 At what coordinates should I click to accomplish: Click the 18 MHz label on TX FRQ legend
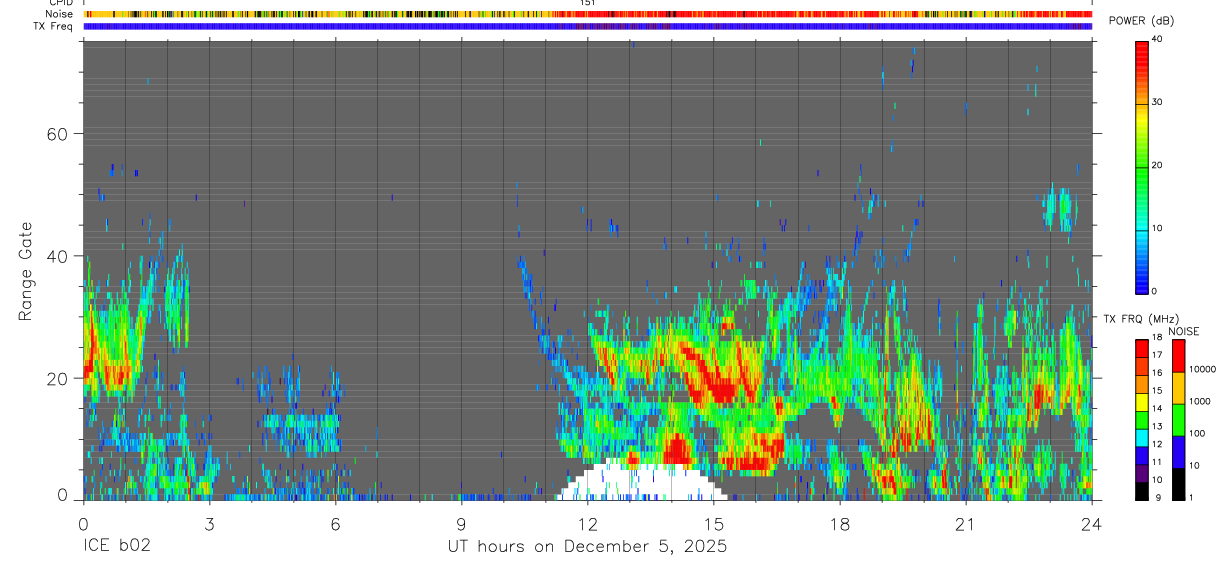click(1157, 339)
